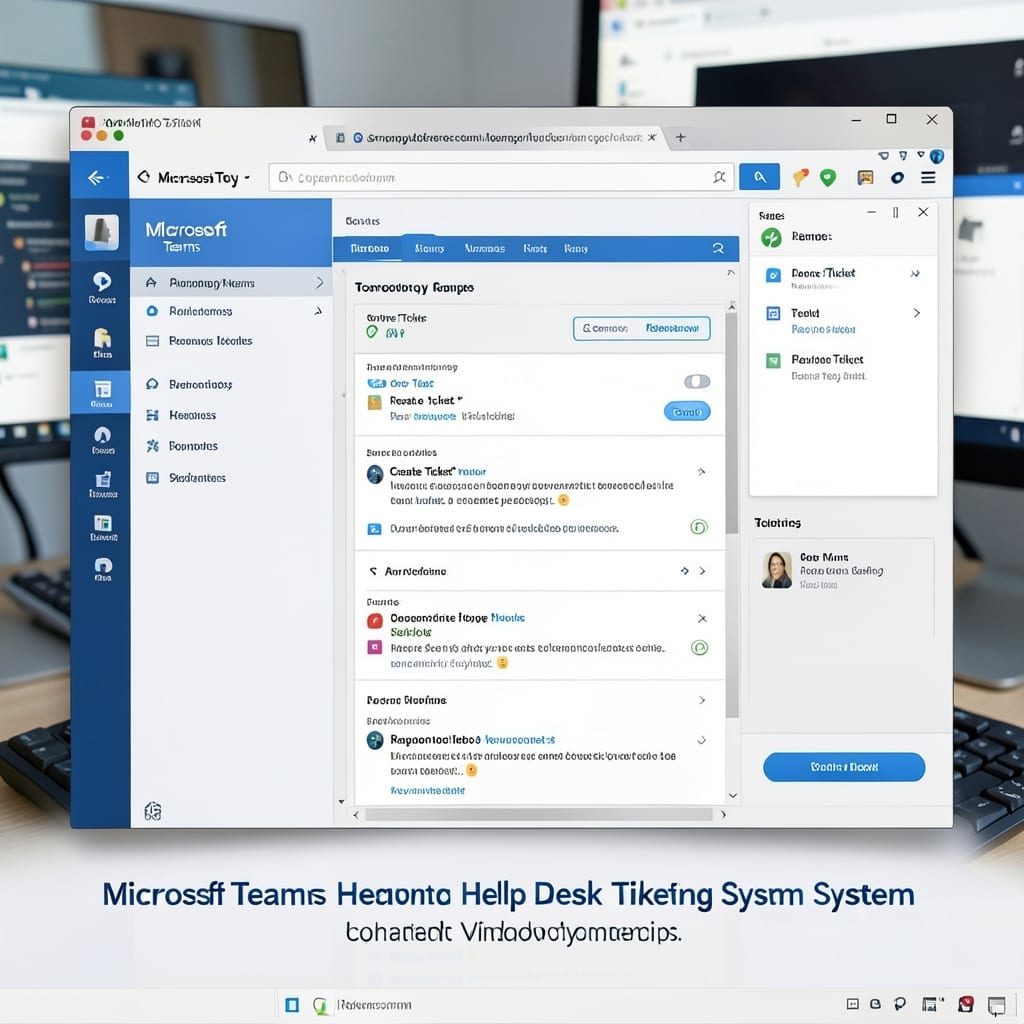This screenshot has height=1024, width=1024.
Task: Expand the Rlanonogy Nems sidebar chevron
Action: [319, 282]
